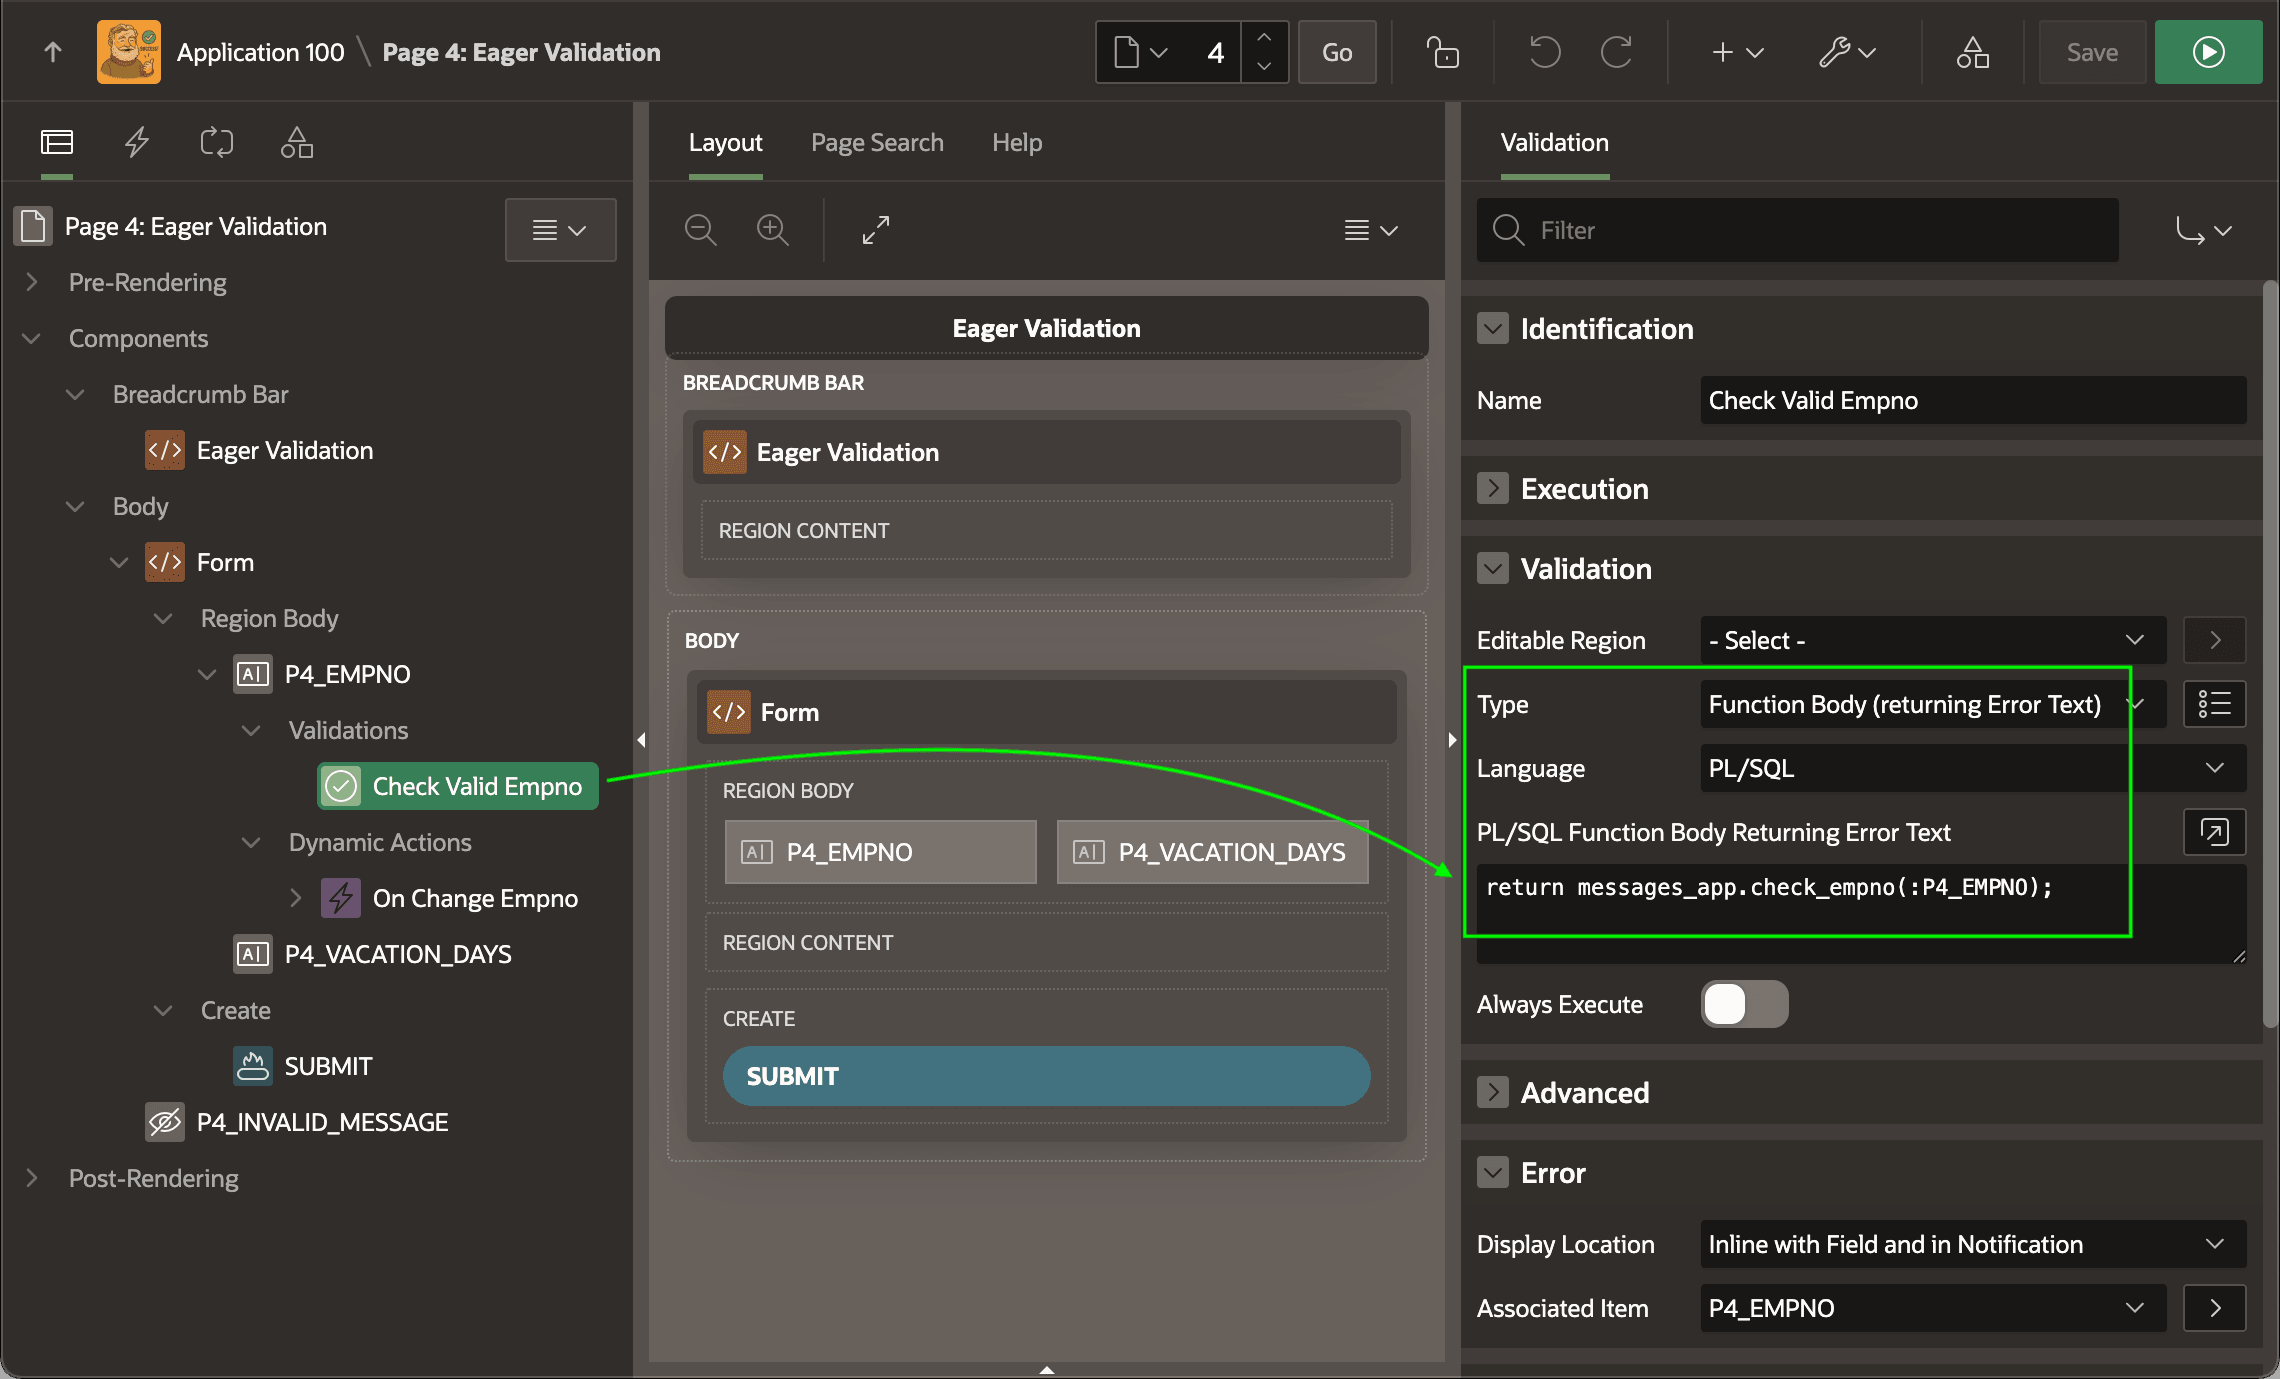The width and height of the screenshot is (2280, 1379).
Task: Open the page selector document icon
Action: pyautogui.click(x=1140, y=52)
